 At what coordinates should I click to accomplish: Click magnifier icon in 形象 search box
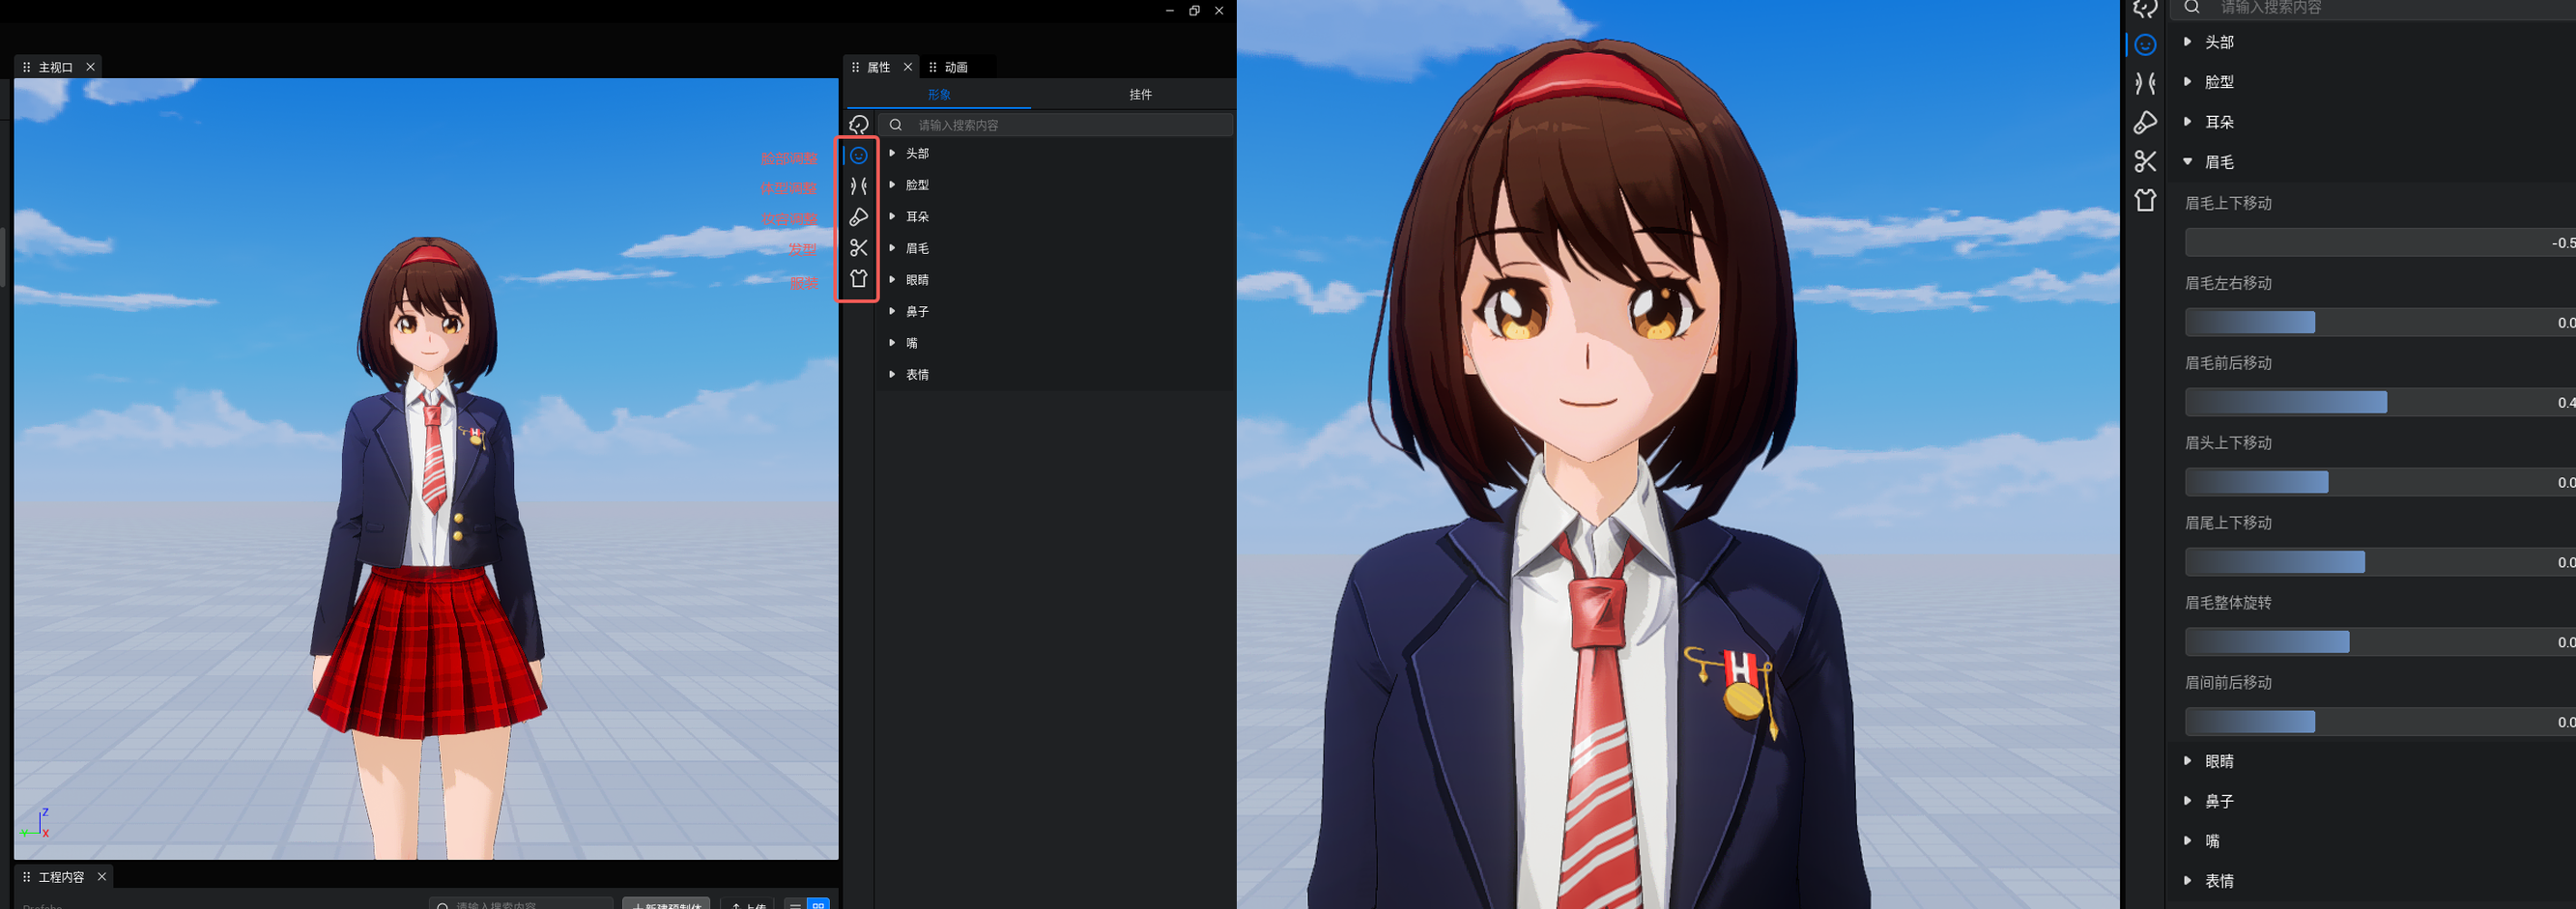click(896, 125)
